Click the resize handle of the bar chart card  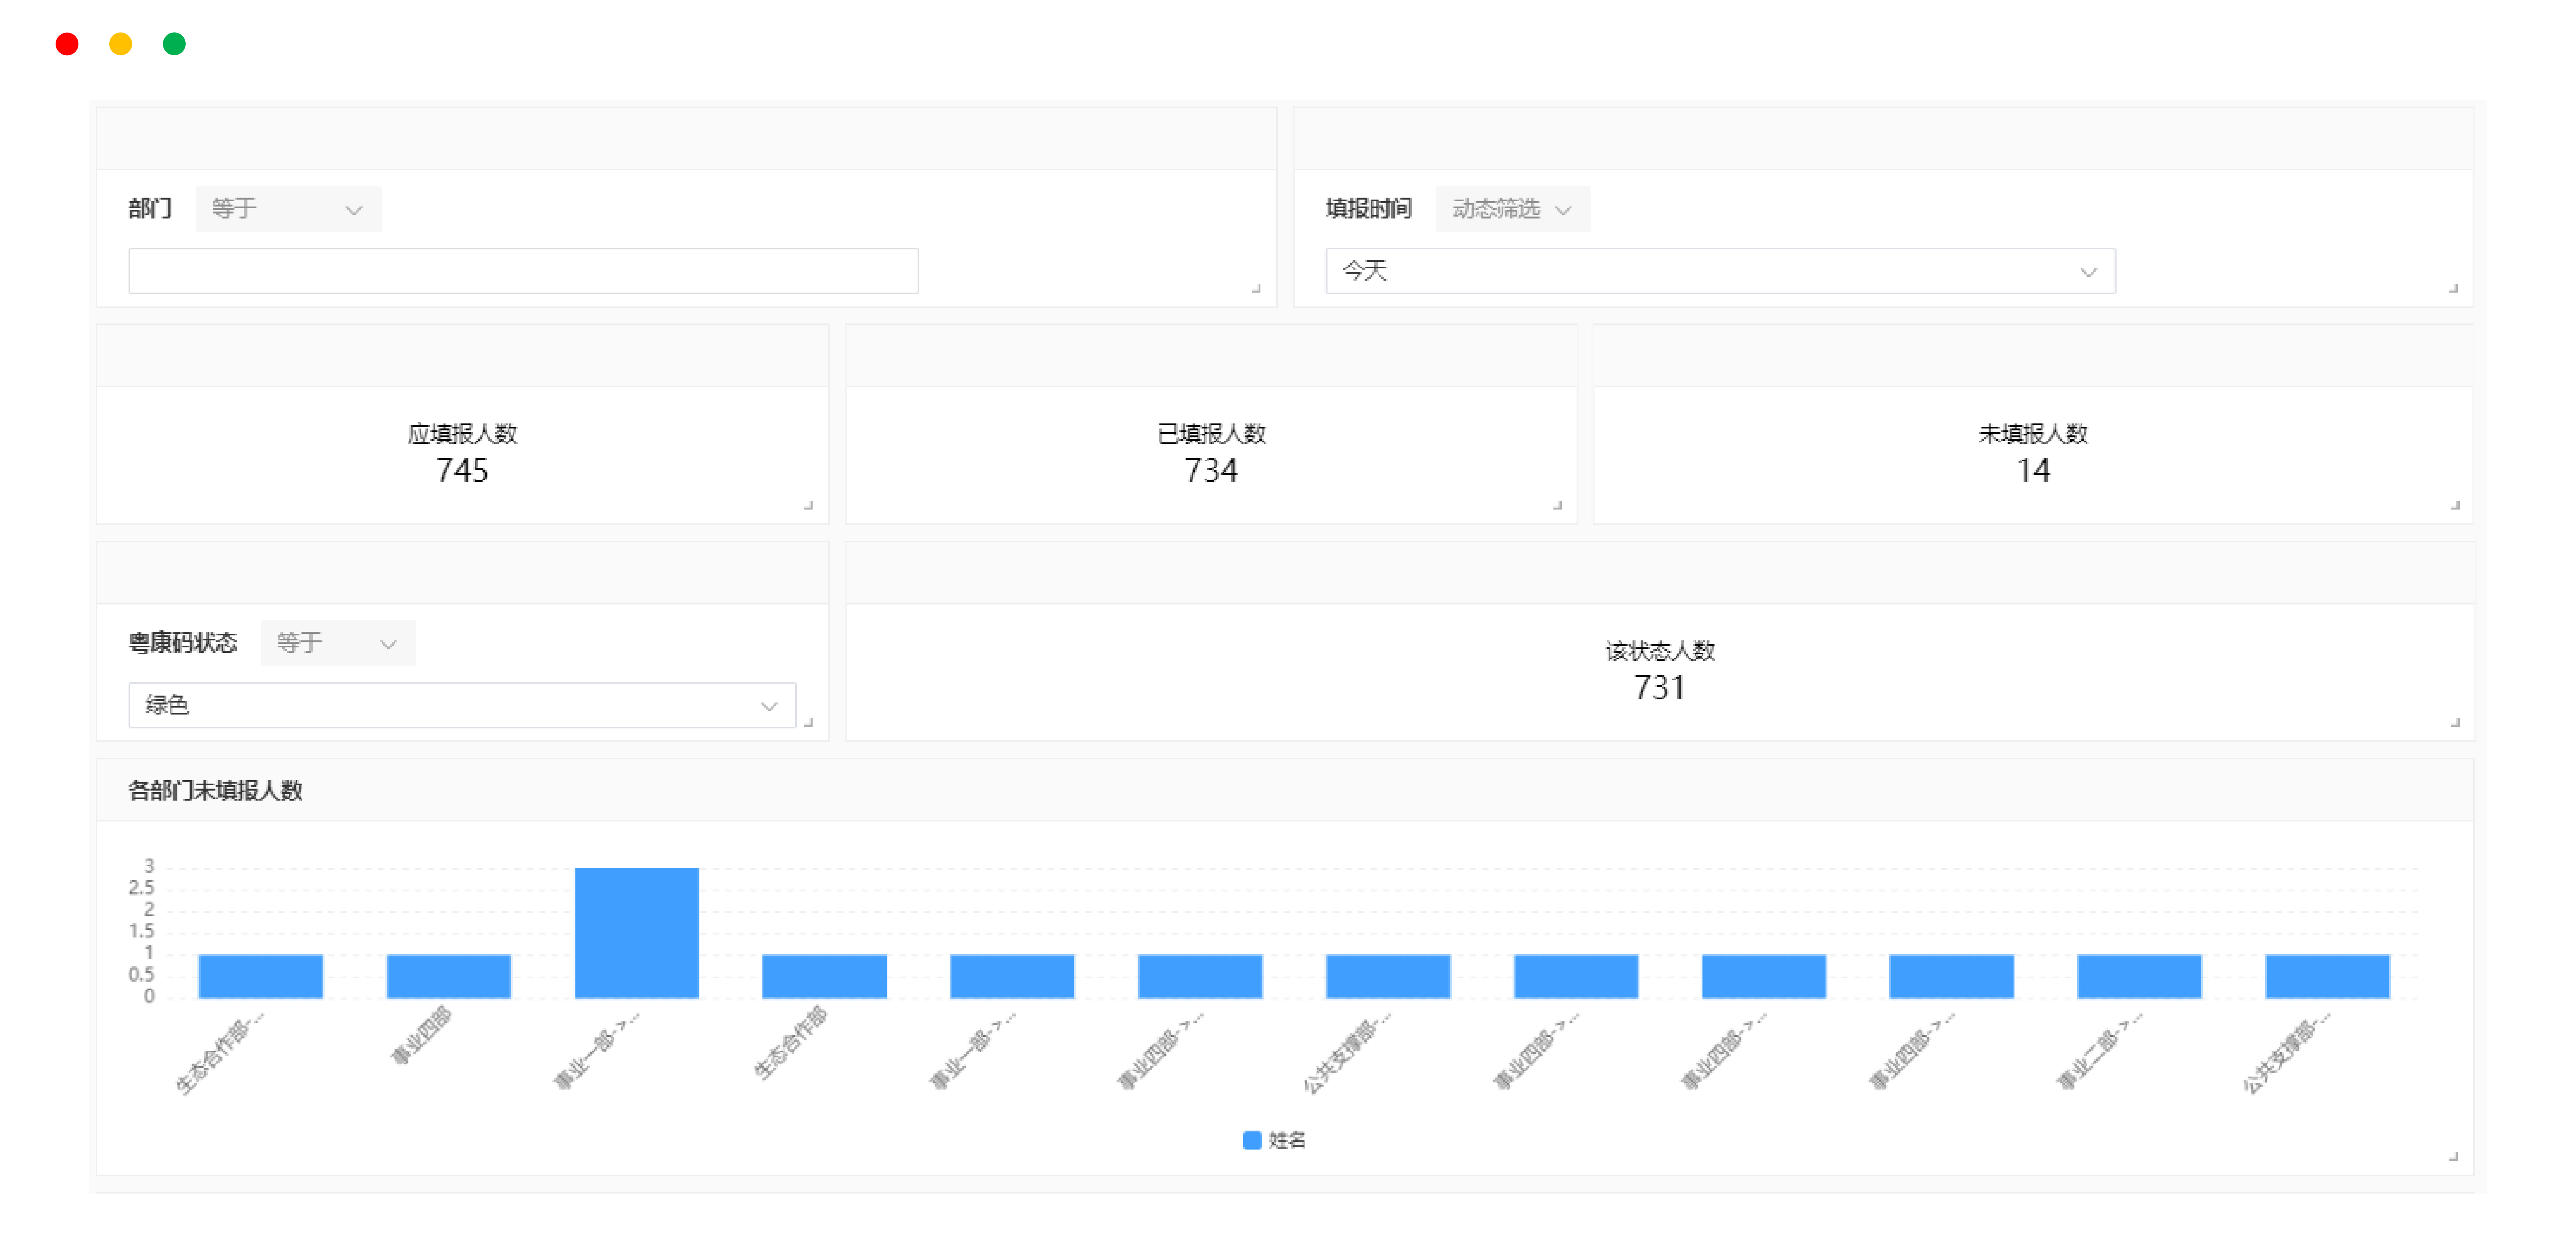2453,1157
